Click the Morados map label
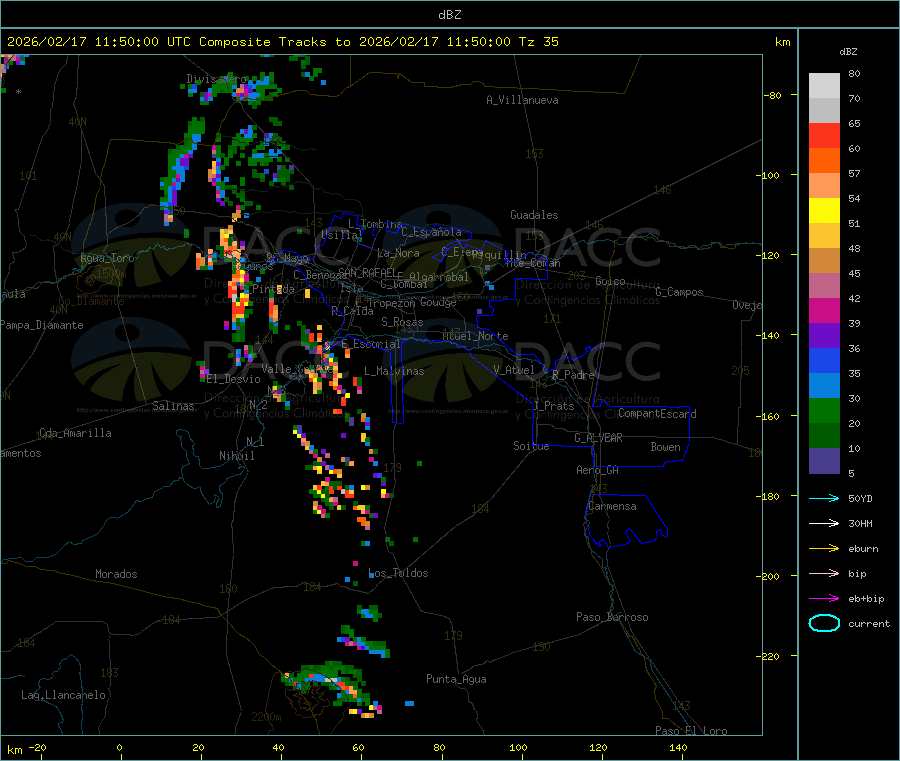The image size is (900, 761). (x=116, y=574)
